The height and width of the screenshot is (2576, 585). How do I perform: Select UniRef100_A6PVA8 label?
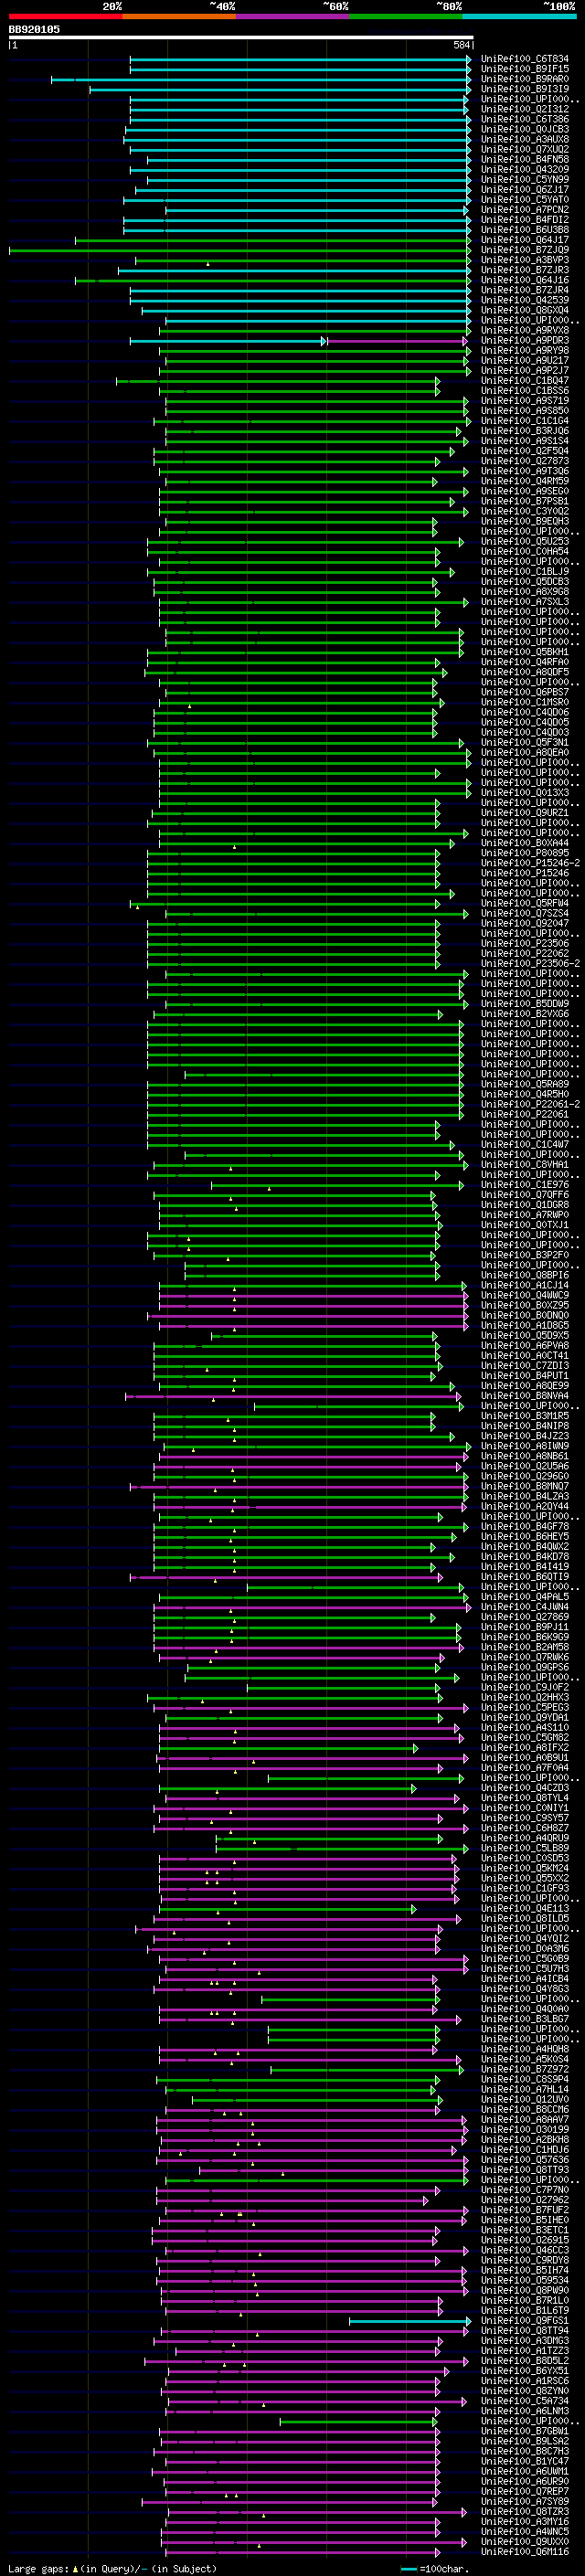(x=524, y=1345)
